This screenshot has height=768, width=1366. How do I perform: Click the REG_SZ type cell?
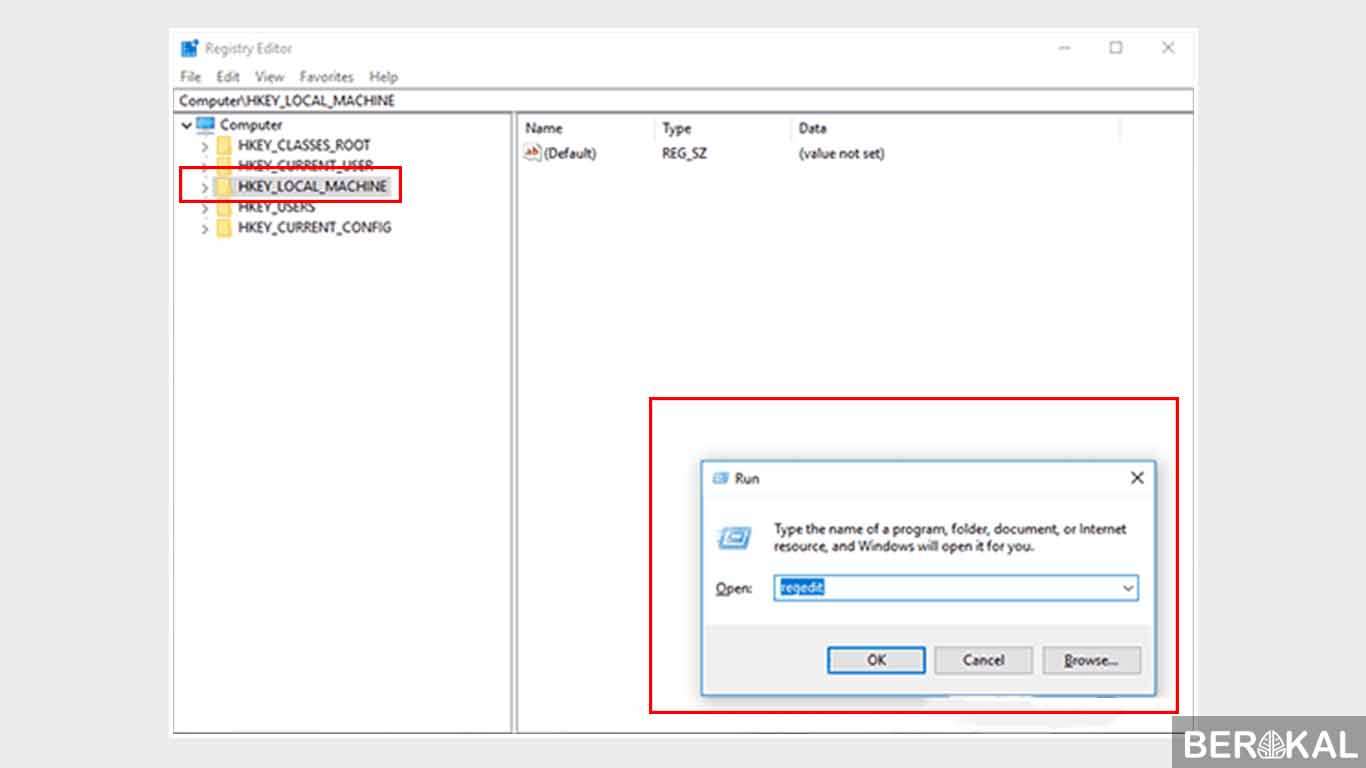pyautogui.click(x=684, y=153)
